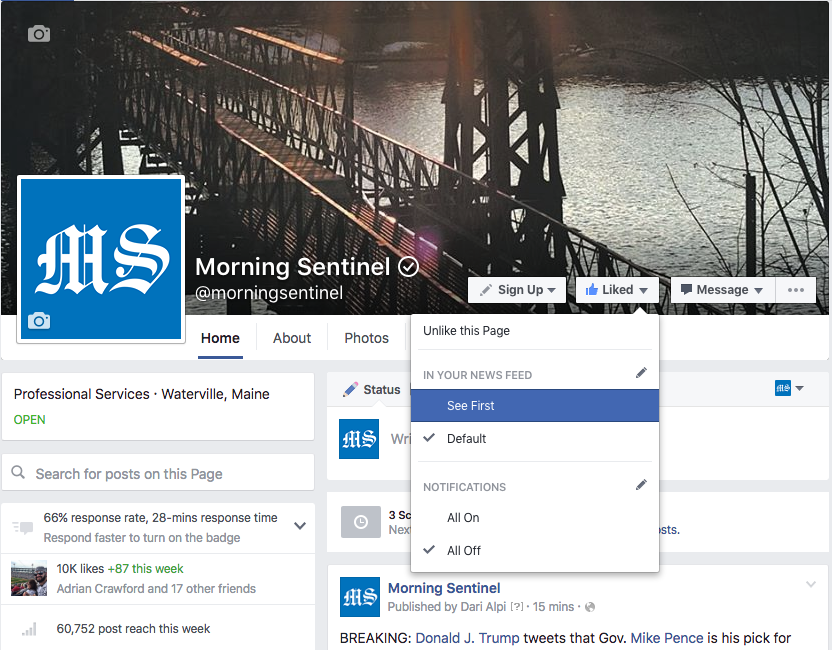The image size is (832, 650).
Task: Click the cover photo camera icon
Action: pyautogui.click(x=39, y=34)
